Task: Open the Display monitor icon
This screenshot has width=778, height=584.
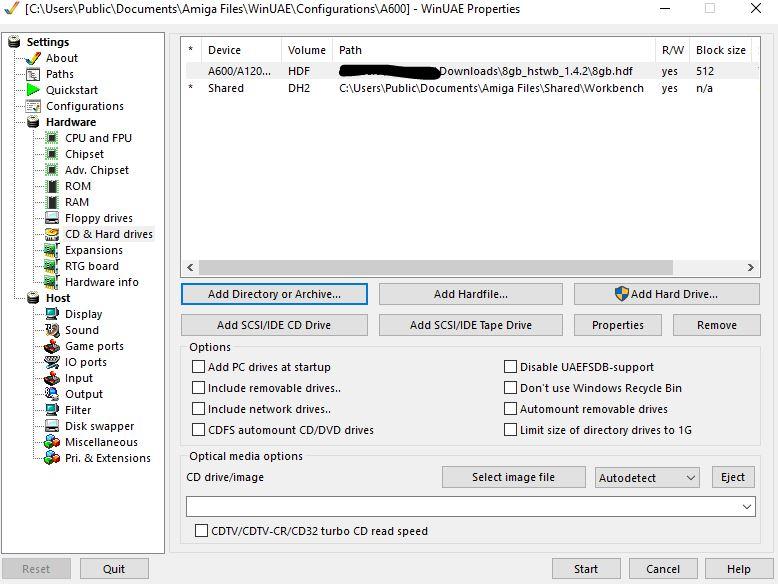Action: coord(52,314)
